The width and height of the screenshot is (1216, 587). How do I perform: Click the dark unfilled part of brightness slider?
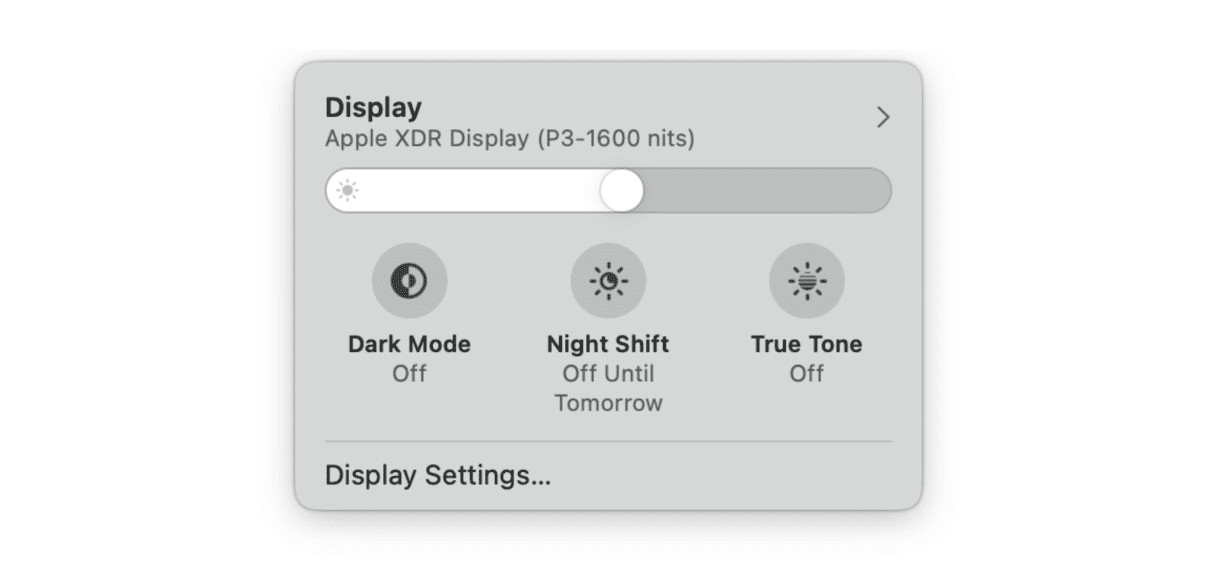[x=765, y=190]
